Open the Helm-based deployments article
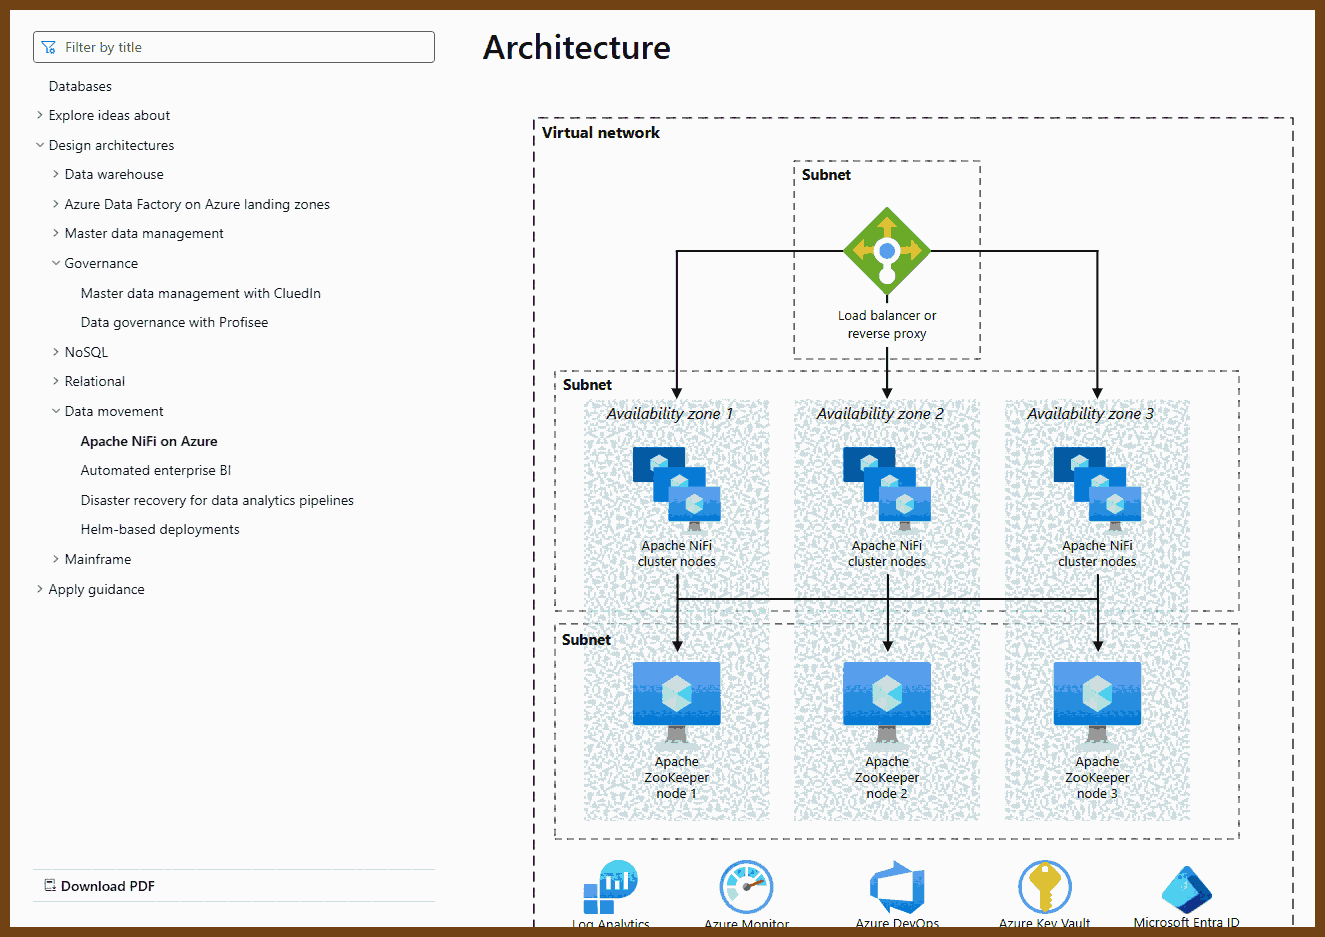 [160, 529]
